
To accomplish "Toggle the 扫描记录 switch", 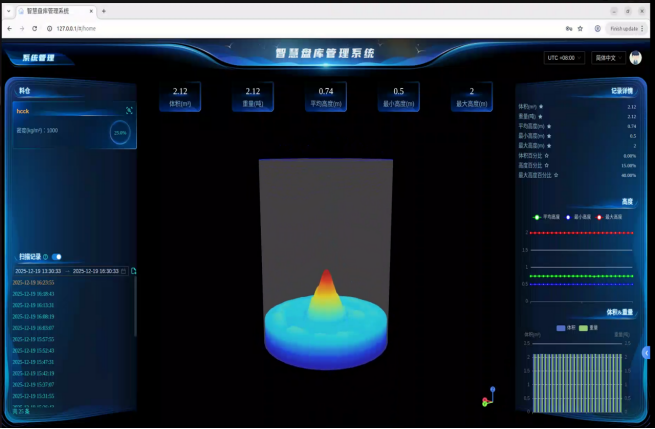I will [x=57, y=257].
